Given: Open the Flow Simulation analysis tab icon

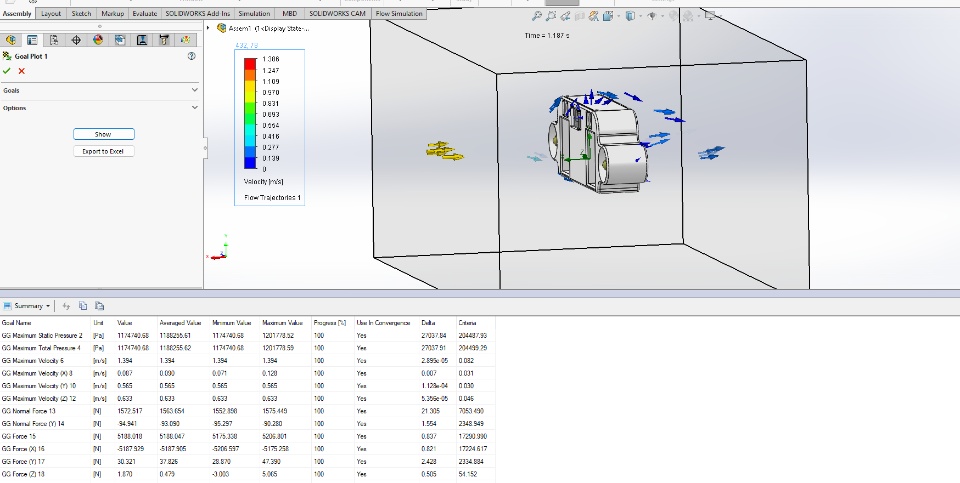Looking at the screenshot, I should [x=120, y=40].
